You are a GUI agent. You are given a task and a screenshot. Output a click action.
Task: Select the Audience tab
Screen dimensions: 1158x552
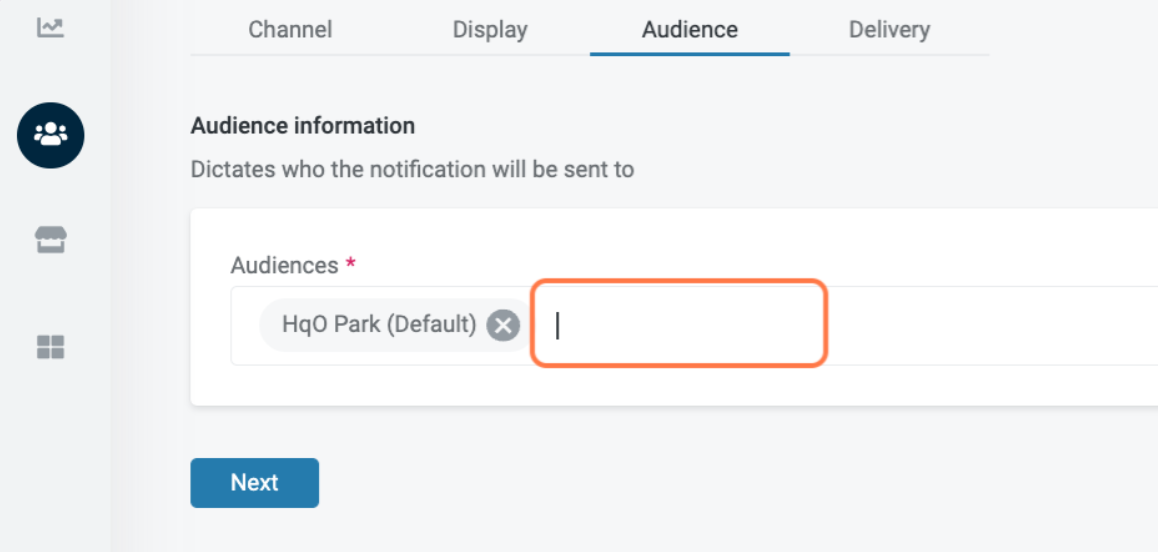(689, 30)
